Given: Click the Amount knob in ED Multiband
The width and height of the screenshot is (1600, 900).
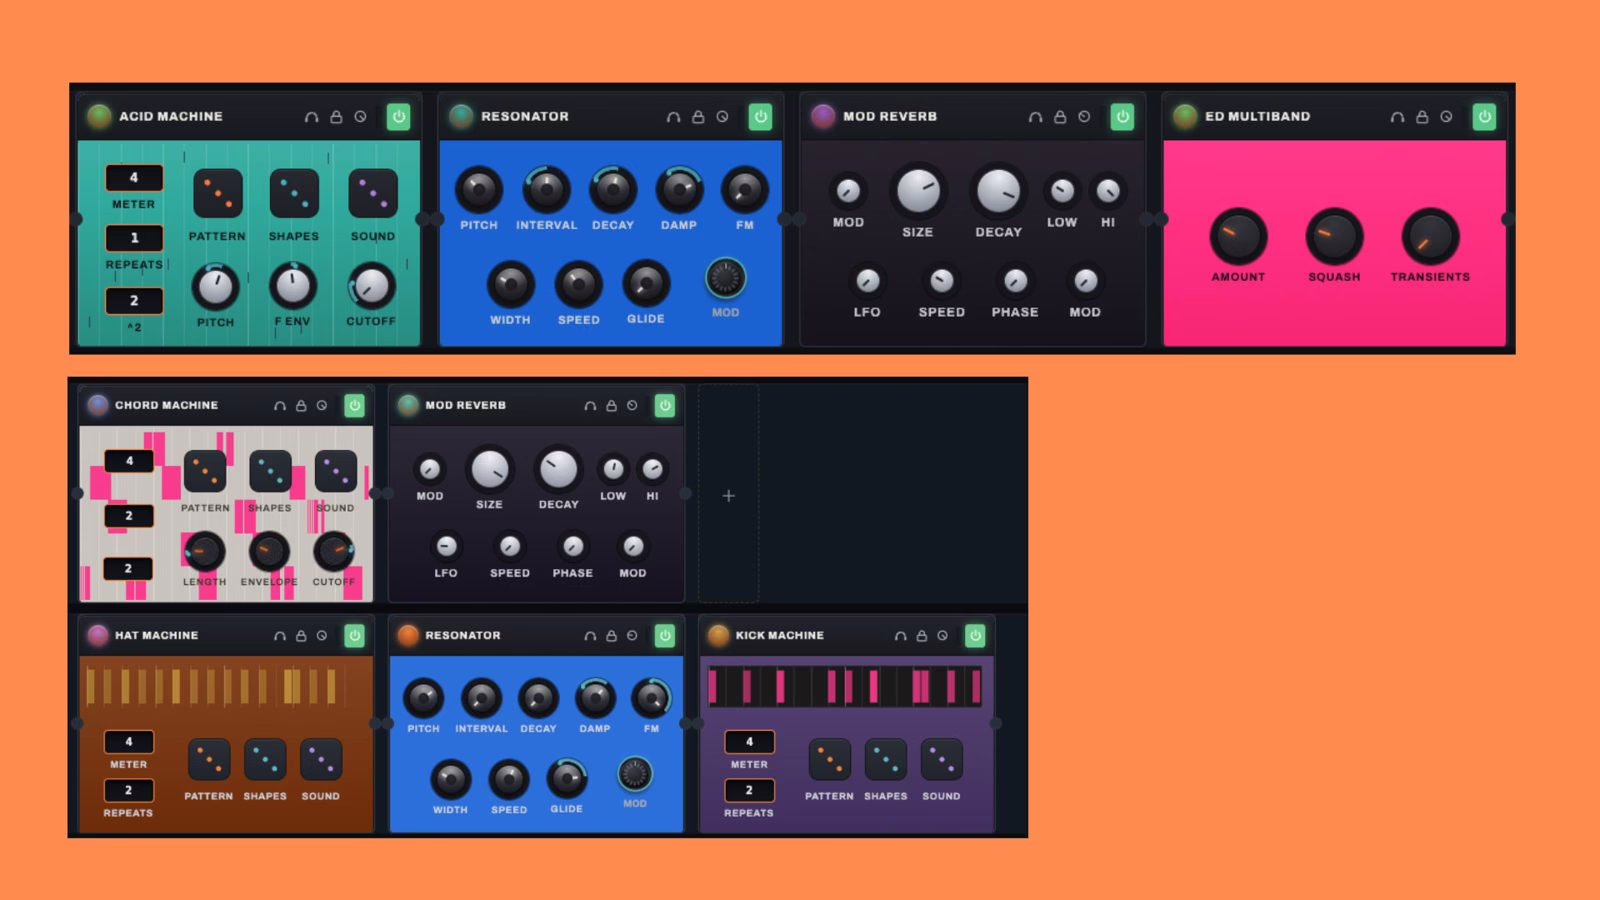Looking at the screenshot, I should pos(1238,237).
